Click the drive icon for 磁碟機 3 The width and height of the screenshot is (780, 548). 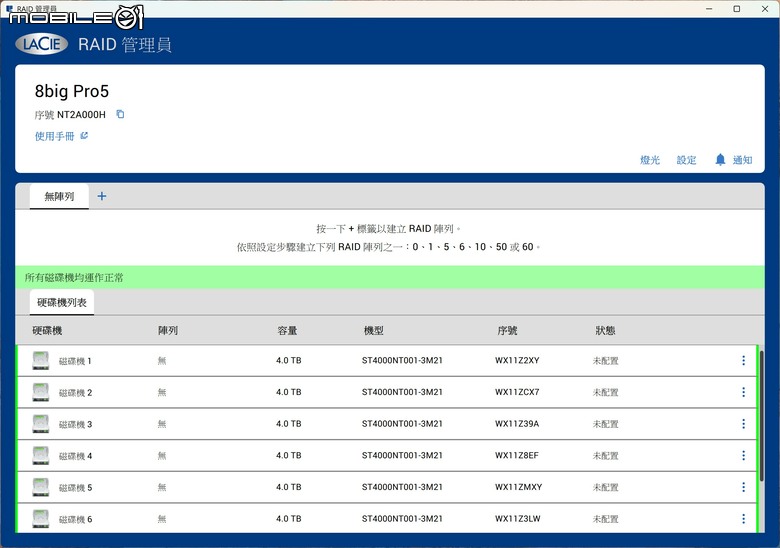[x=41, y=424]
